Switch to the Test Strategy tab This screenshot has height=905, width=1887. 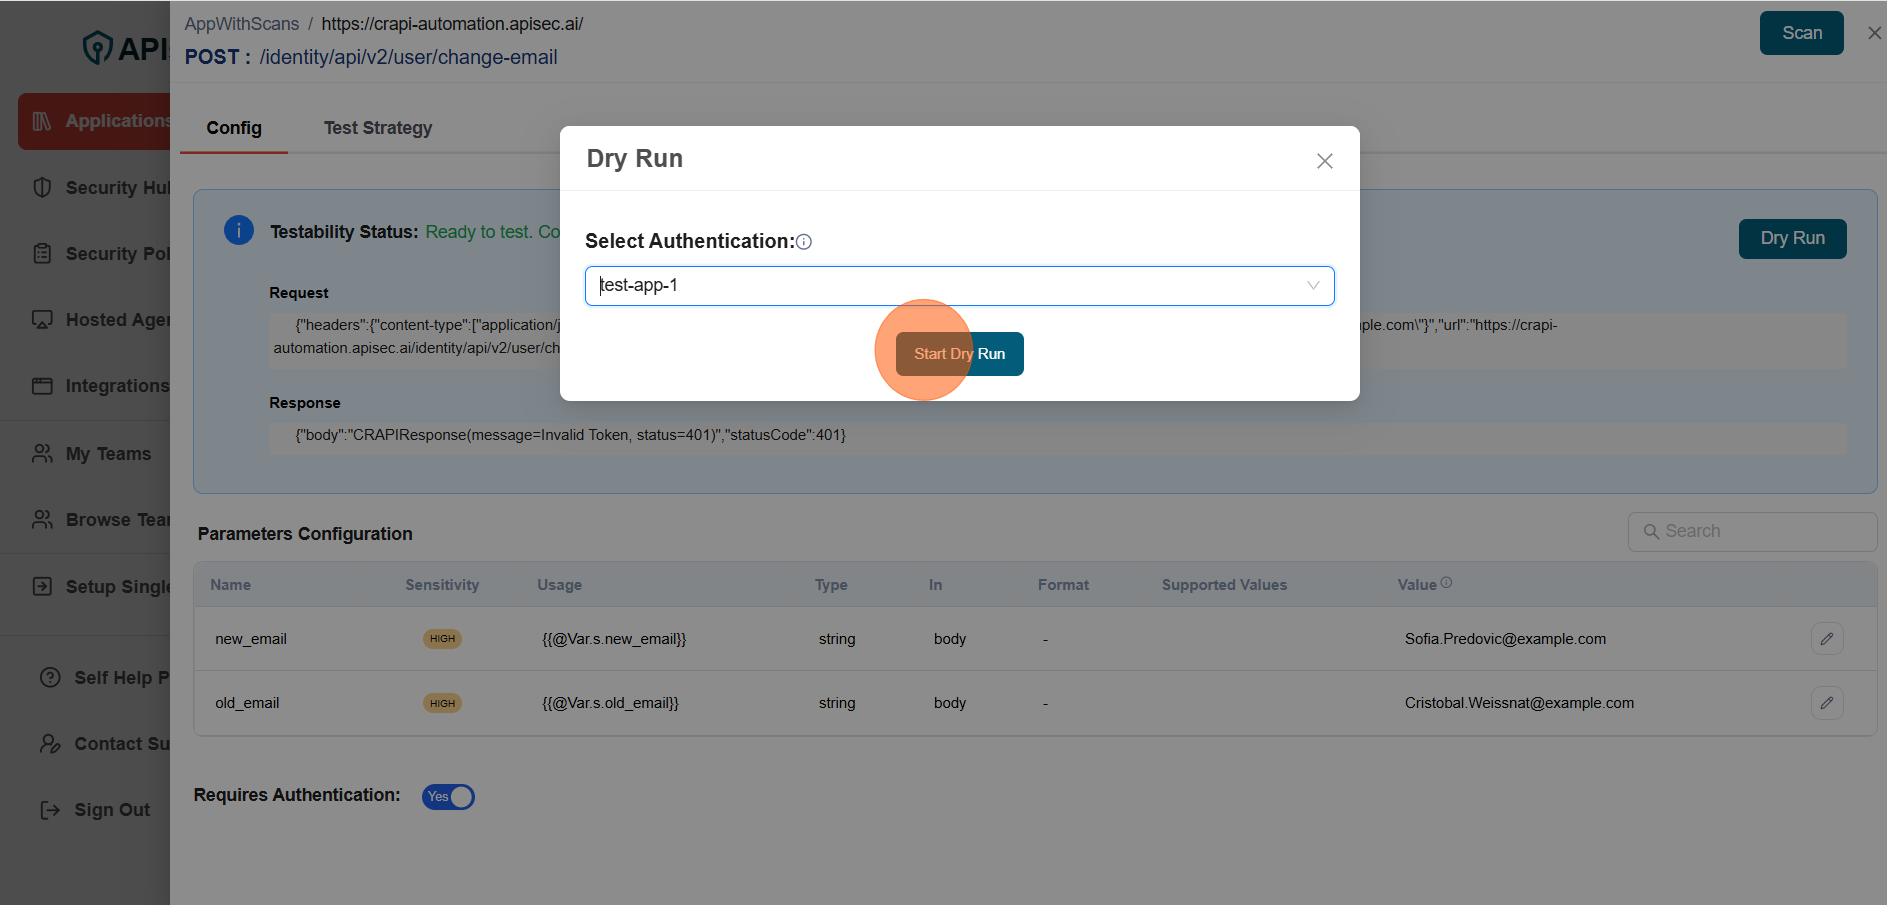pos(378,127)
